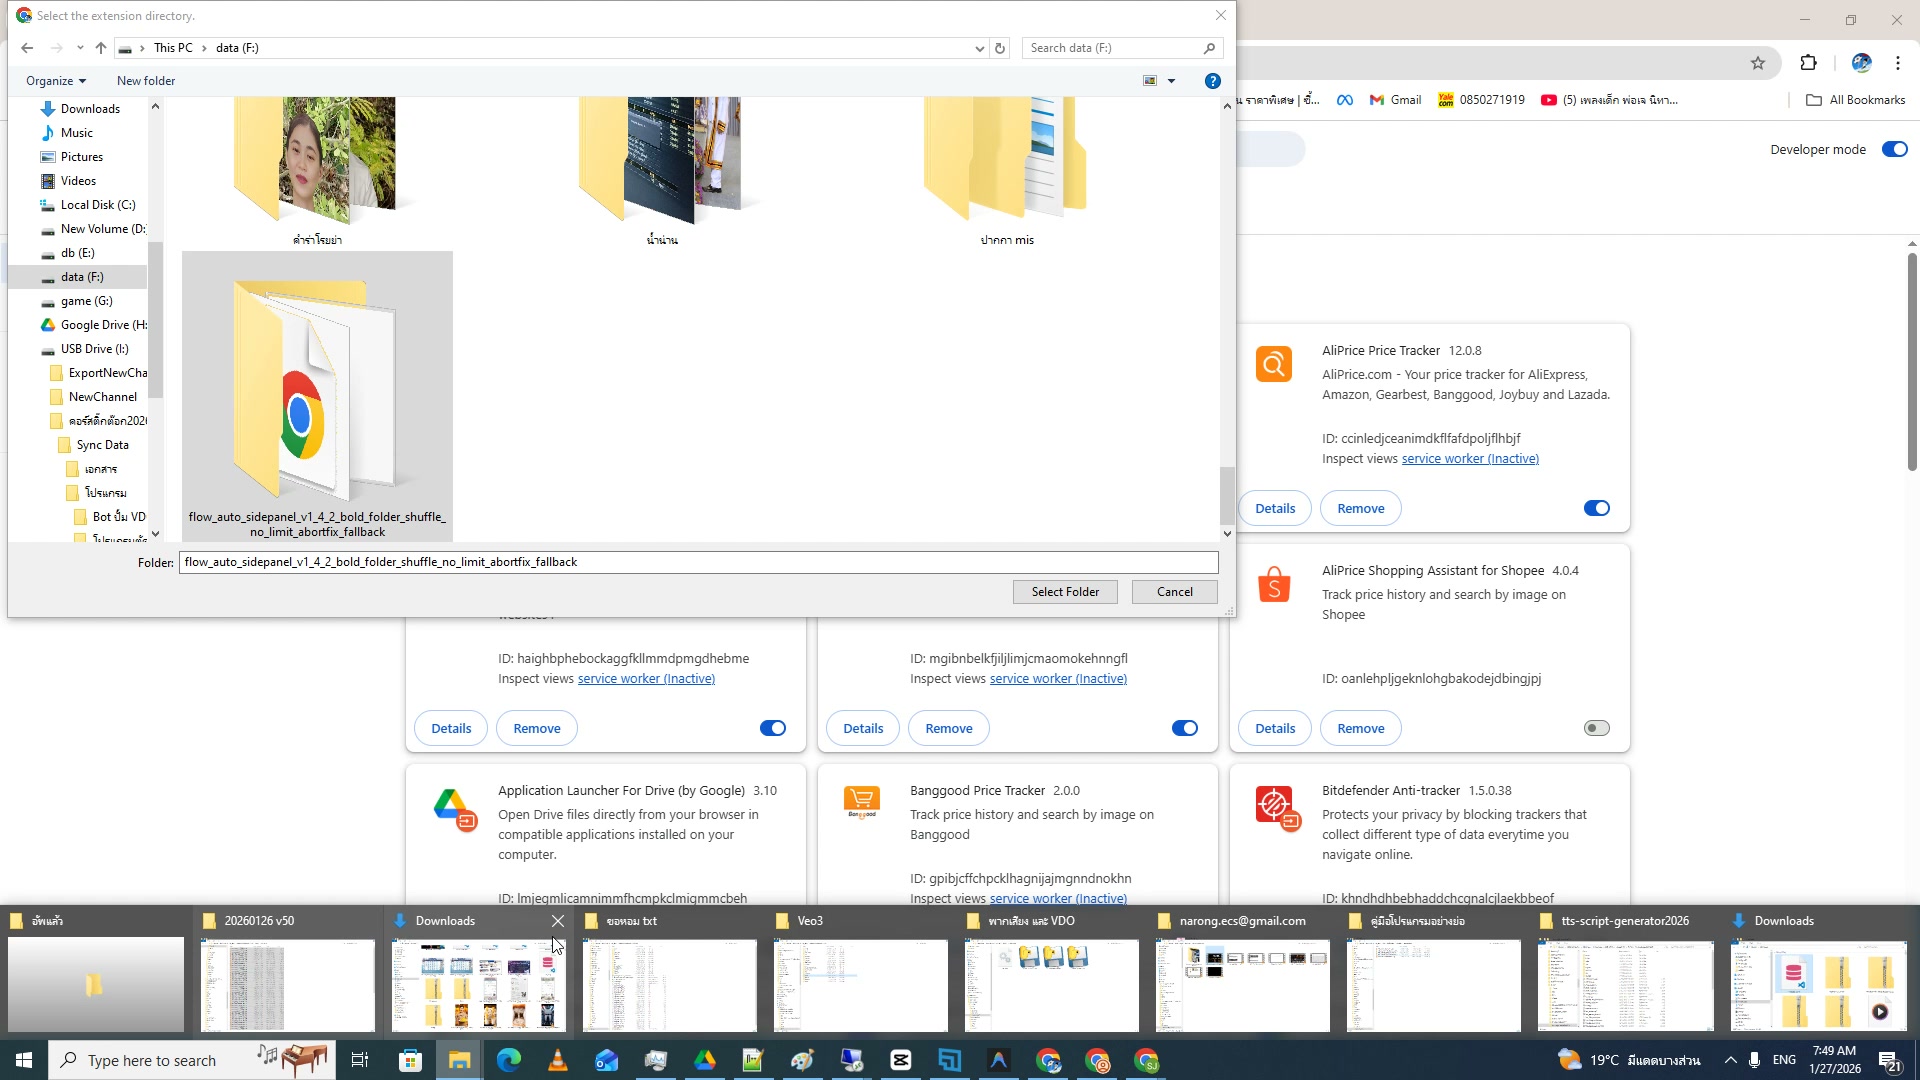The image size is (1920, 1080).
Task: Disable AliPrice Price Tracker extension
Action: pos(1596,508)
